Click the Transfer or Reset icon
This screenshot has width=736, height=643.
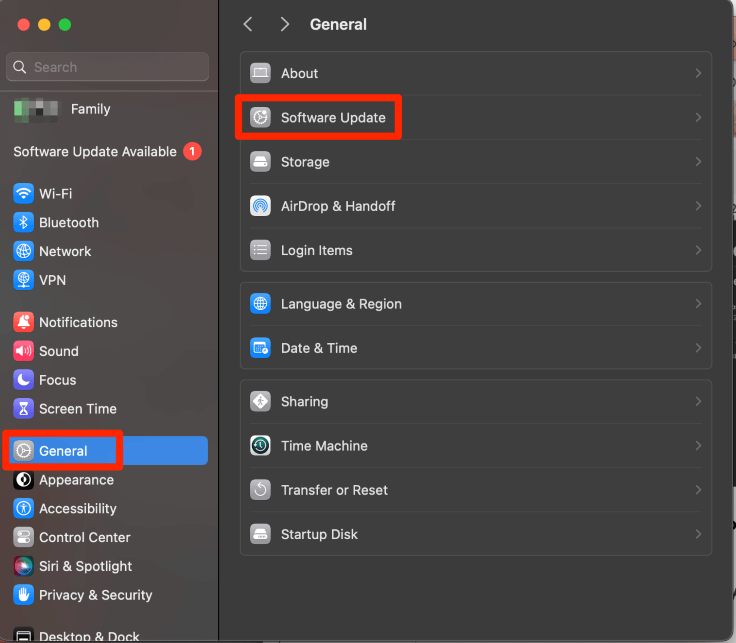click(x=260, y=490)
